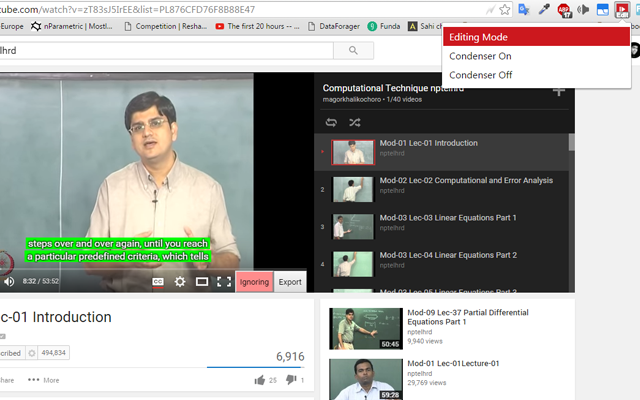Play Mod-02 Lec-02 Computational and Error Analysis
This screenshot has width=640, height=400.
pyautogui.click(x=441, y=189)
